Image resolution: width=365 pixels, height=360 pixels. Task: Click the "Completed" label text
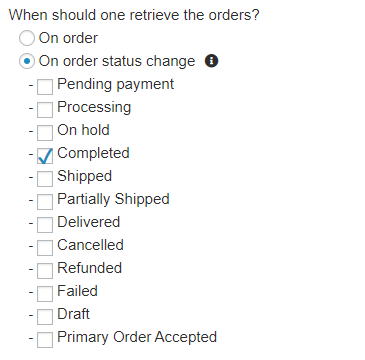pos(93,153)
